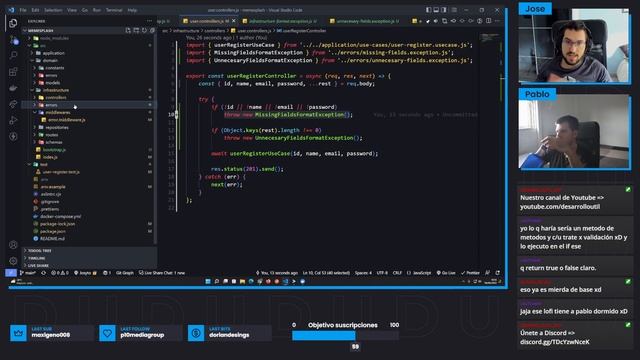Click Open Changes icon in editor toolbar
Screen dimensions: 640x360
point(444,21)
